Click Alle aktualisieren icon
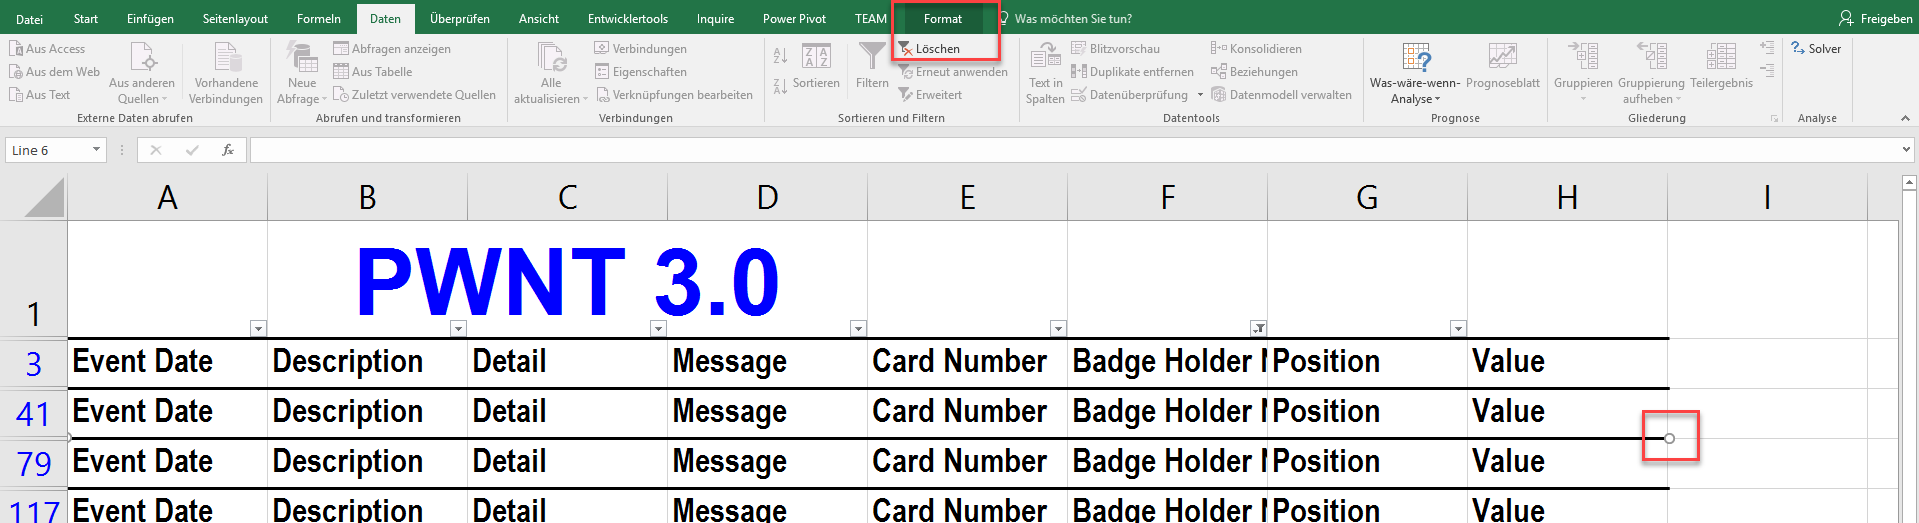The height and width of the screenshot is (523, 1919). click(551, 58)
